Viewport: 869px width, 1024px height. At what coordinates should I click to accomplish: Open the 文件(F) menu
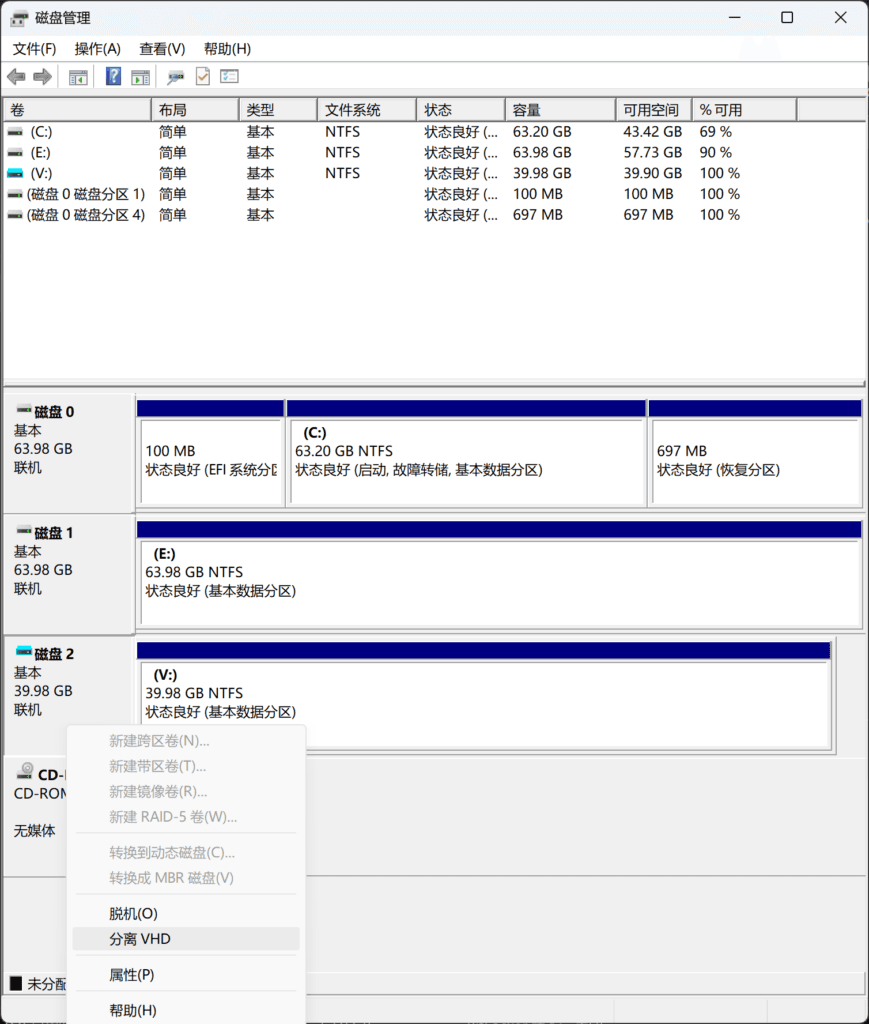[33, 48]
